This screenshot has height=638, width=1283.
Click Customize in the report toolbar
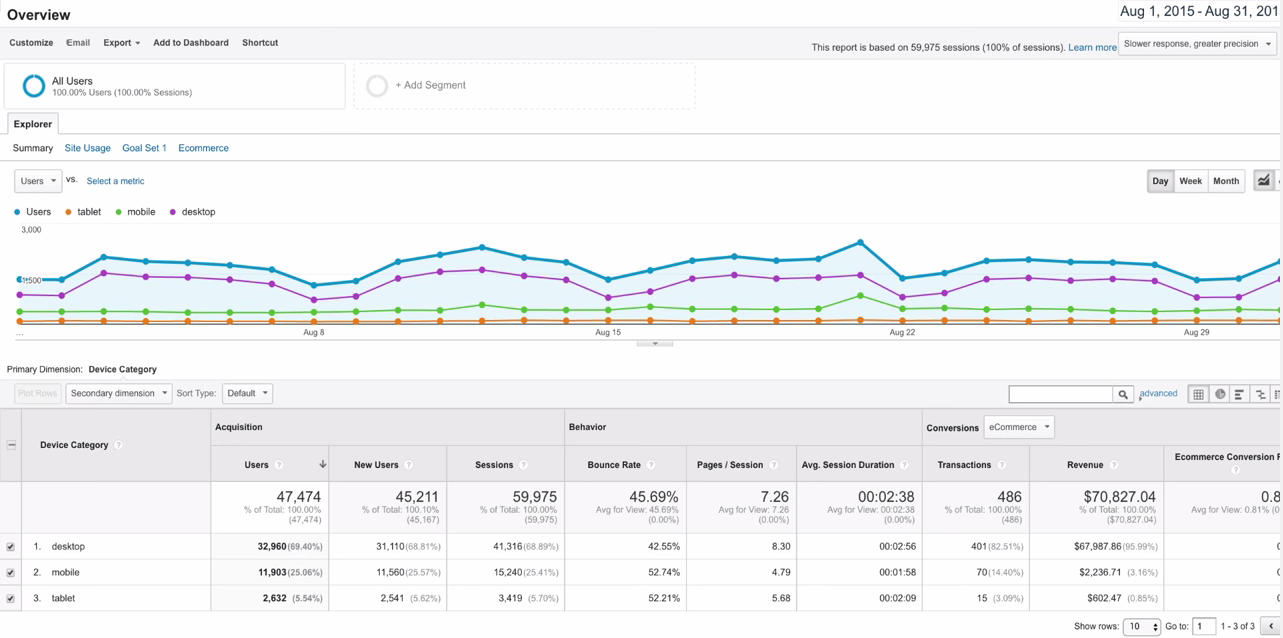point(31,43)
